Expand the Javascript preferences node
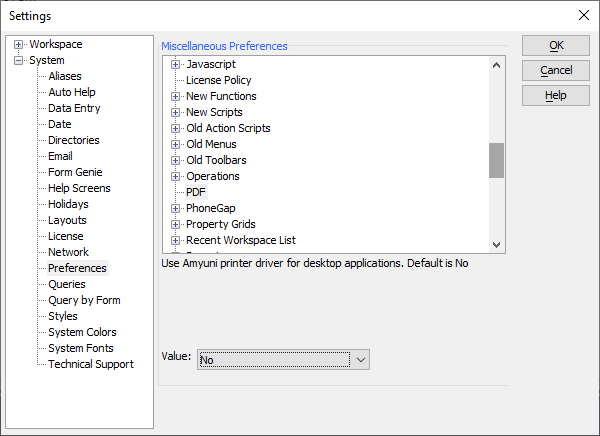This screenshot has width=600, height=436. pyautogui.click(x=175, y=64)
